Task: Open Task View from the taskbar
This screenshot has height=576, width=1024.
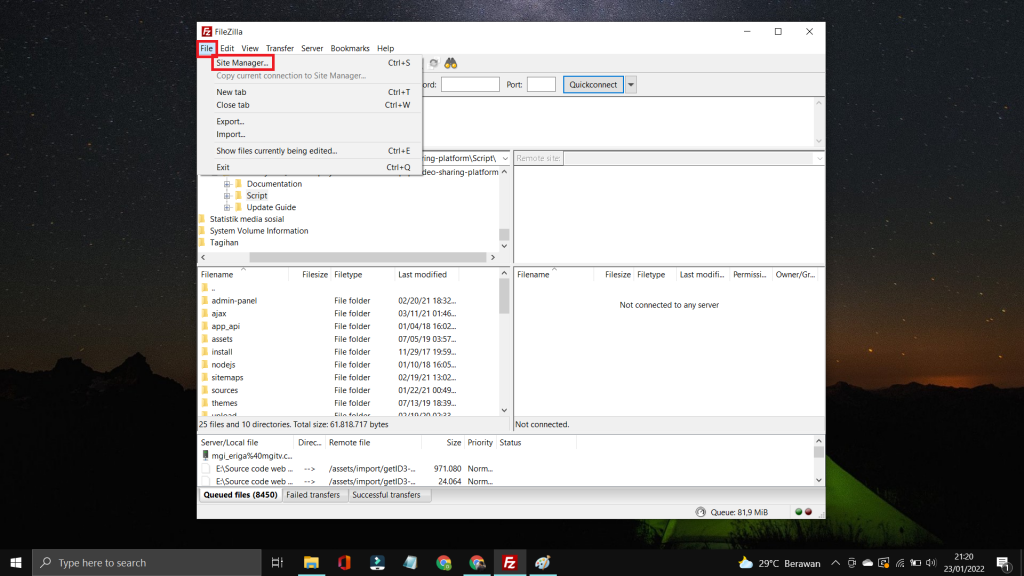Action: (277, 562)
